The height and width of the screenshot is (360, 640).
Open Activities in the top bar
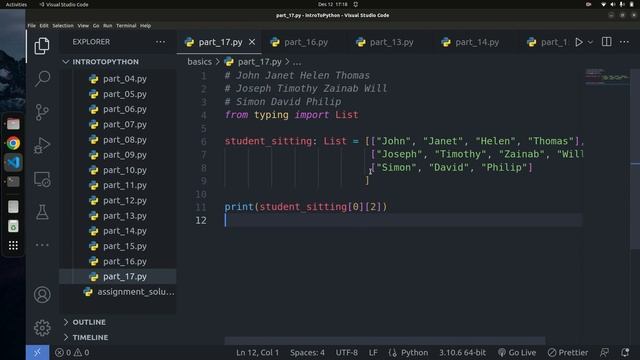[16, 4]
